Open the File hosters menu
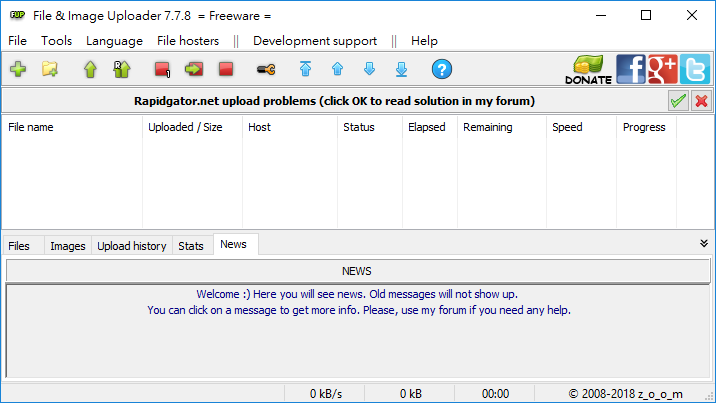716x403 pixels. (x=188, y=41)
